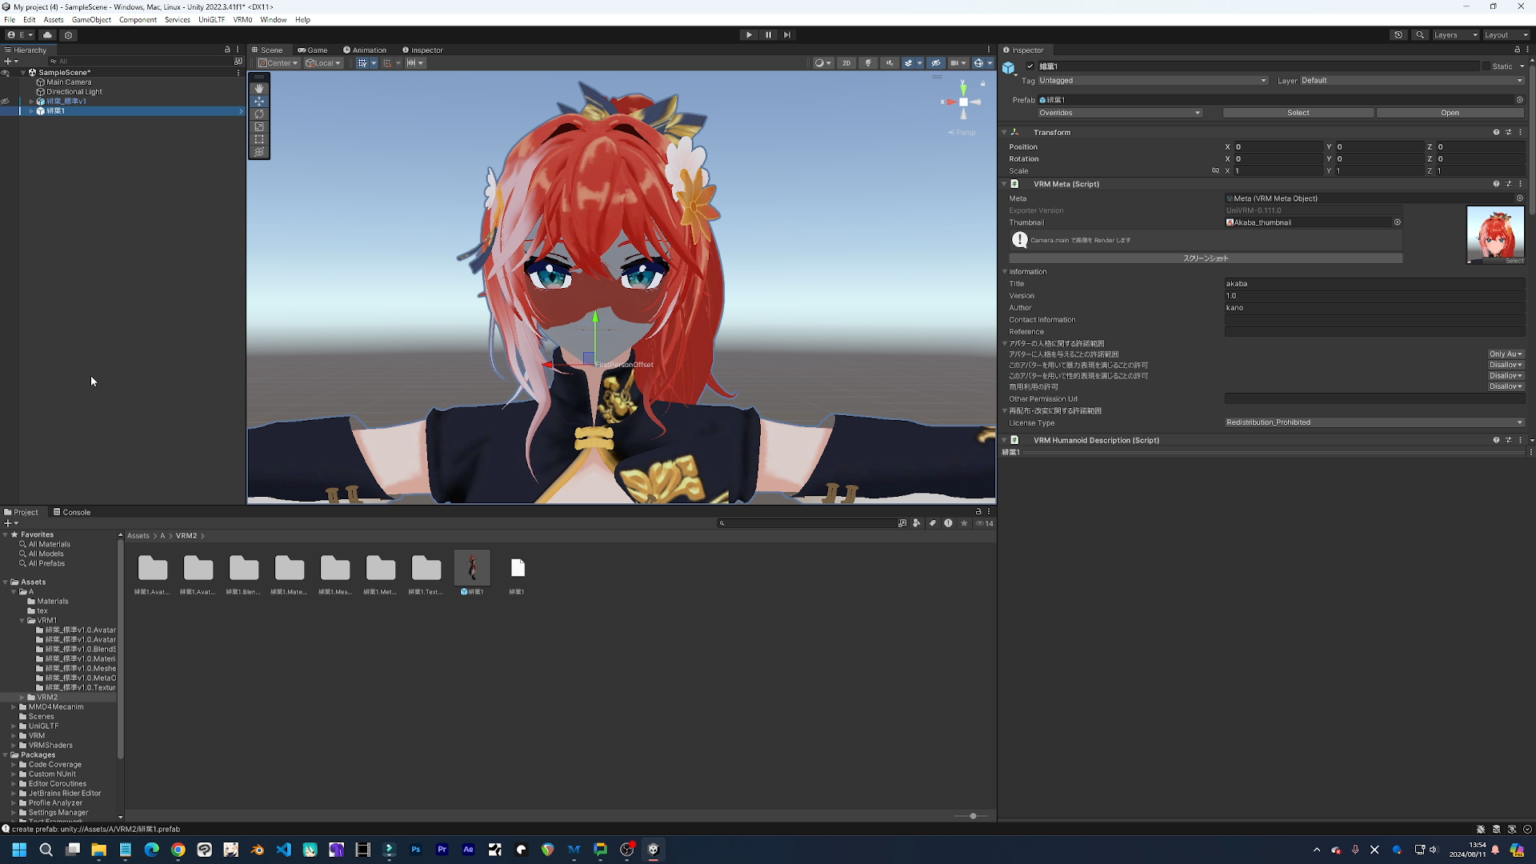This screenshot has height=864, width=1536.
Task: Open the shading mode menu in Scene view
Action: tap(822, 62)
